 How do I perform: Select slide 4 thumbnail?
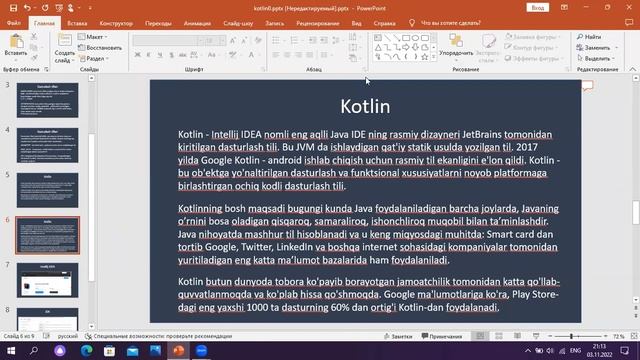click(x=47, y=145)
